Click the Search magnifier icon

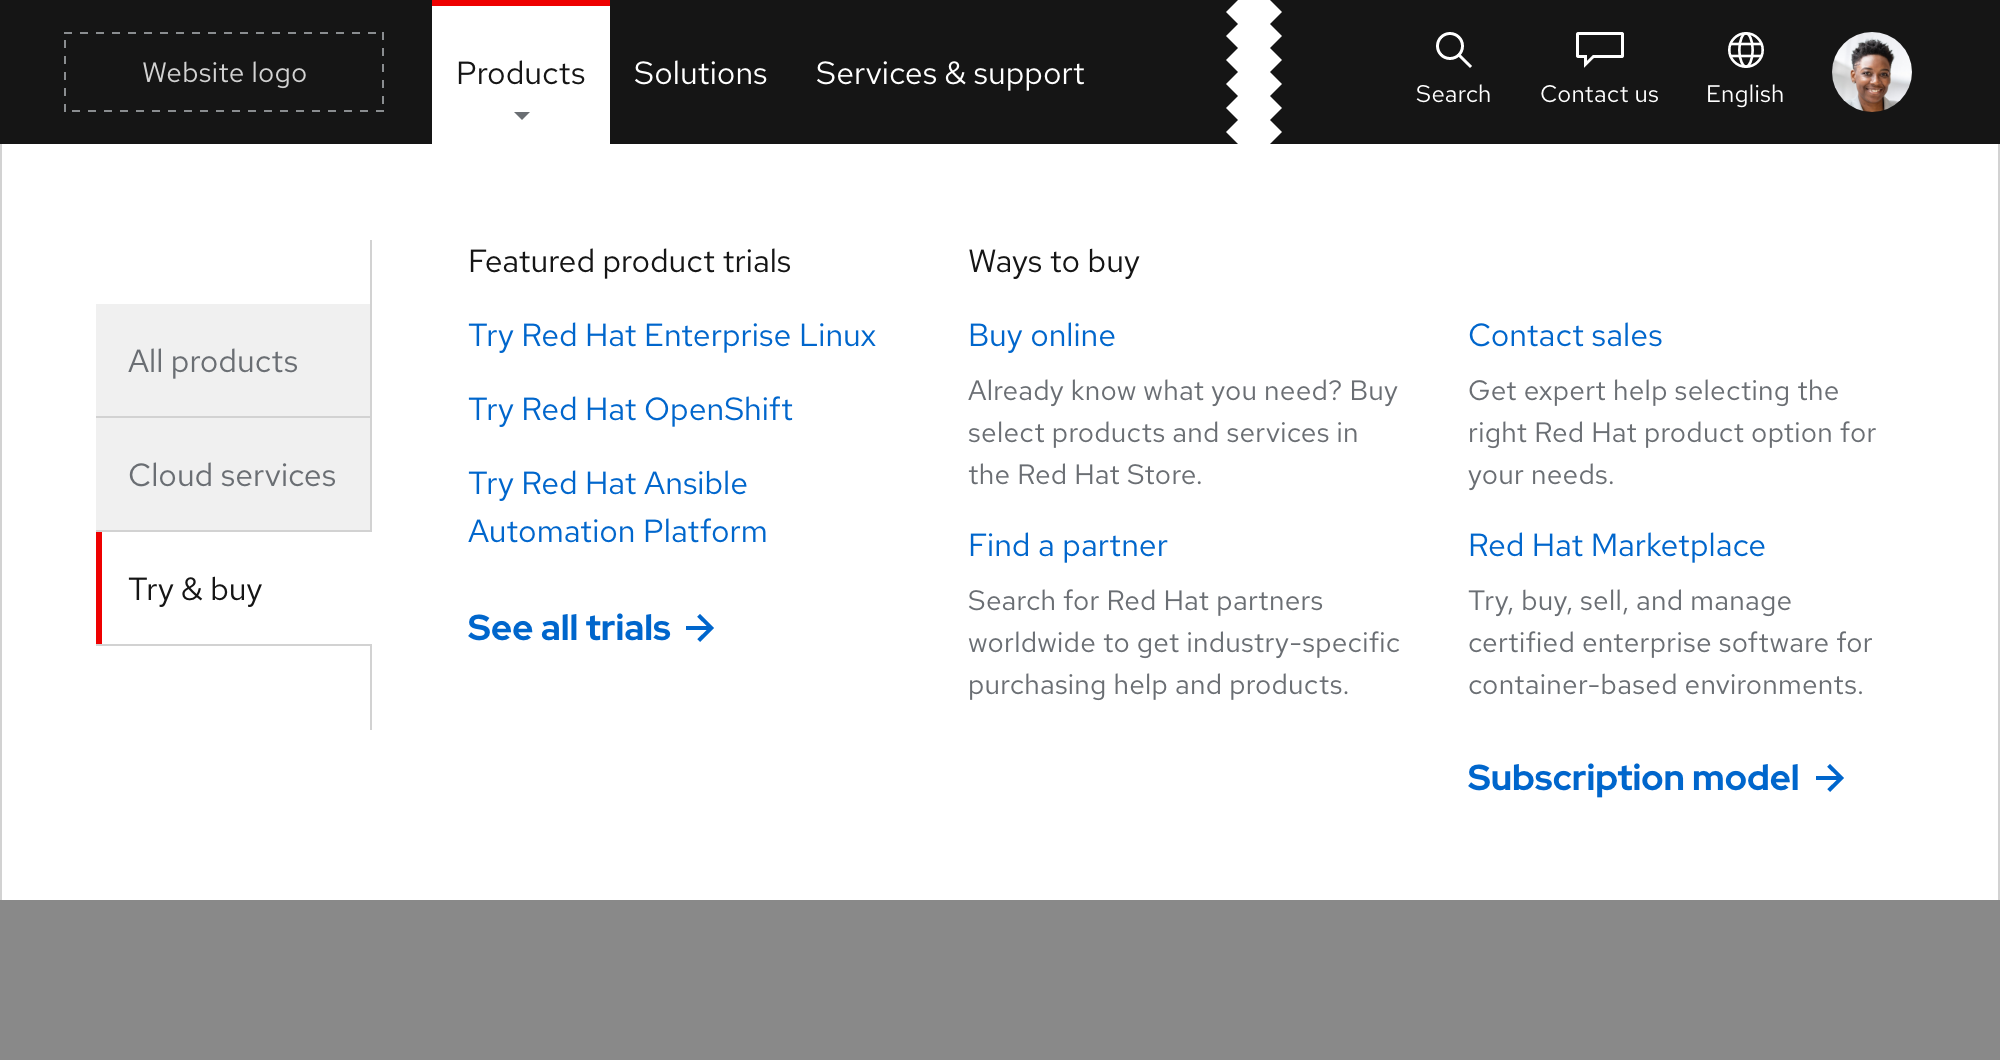coord(1452,50)
